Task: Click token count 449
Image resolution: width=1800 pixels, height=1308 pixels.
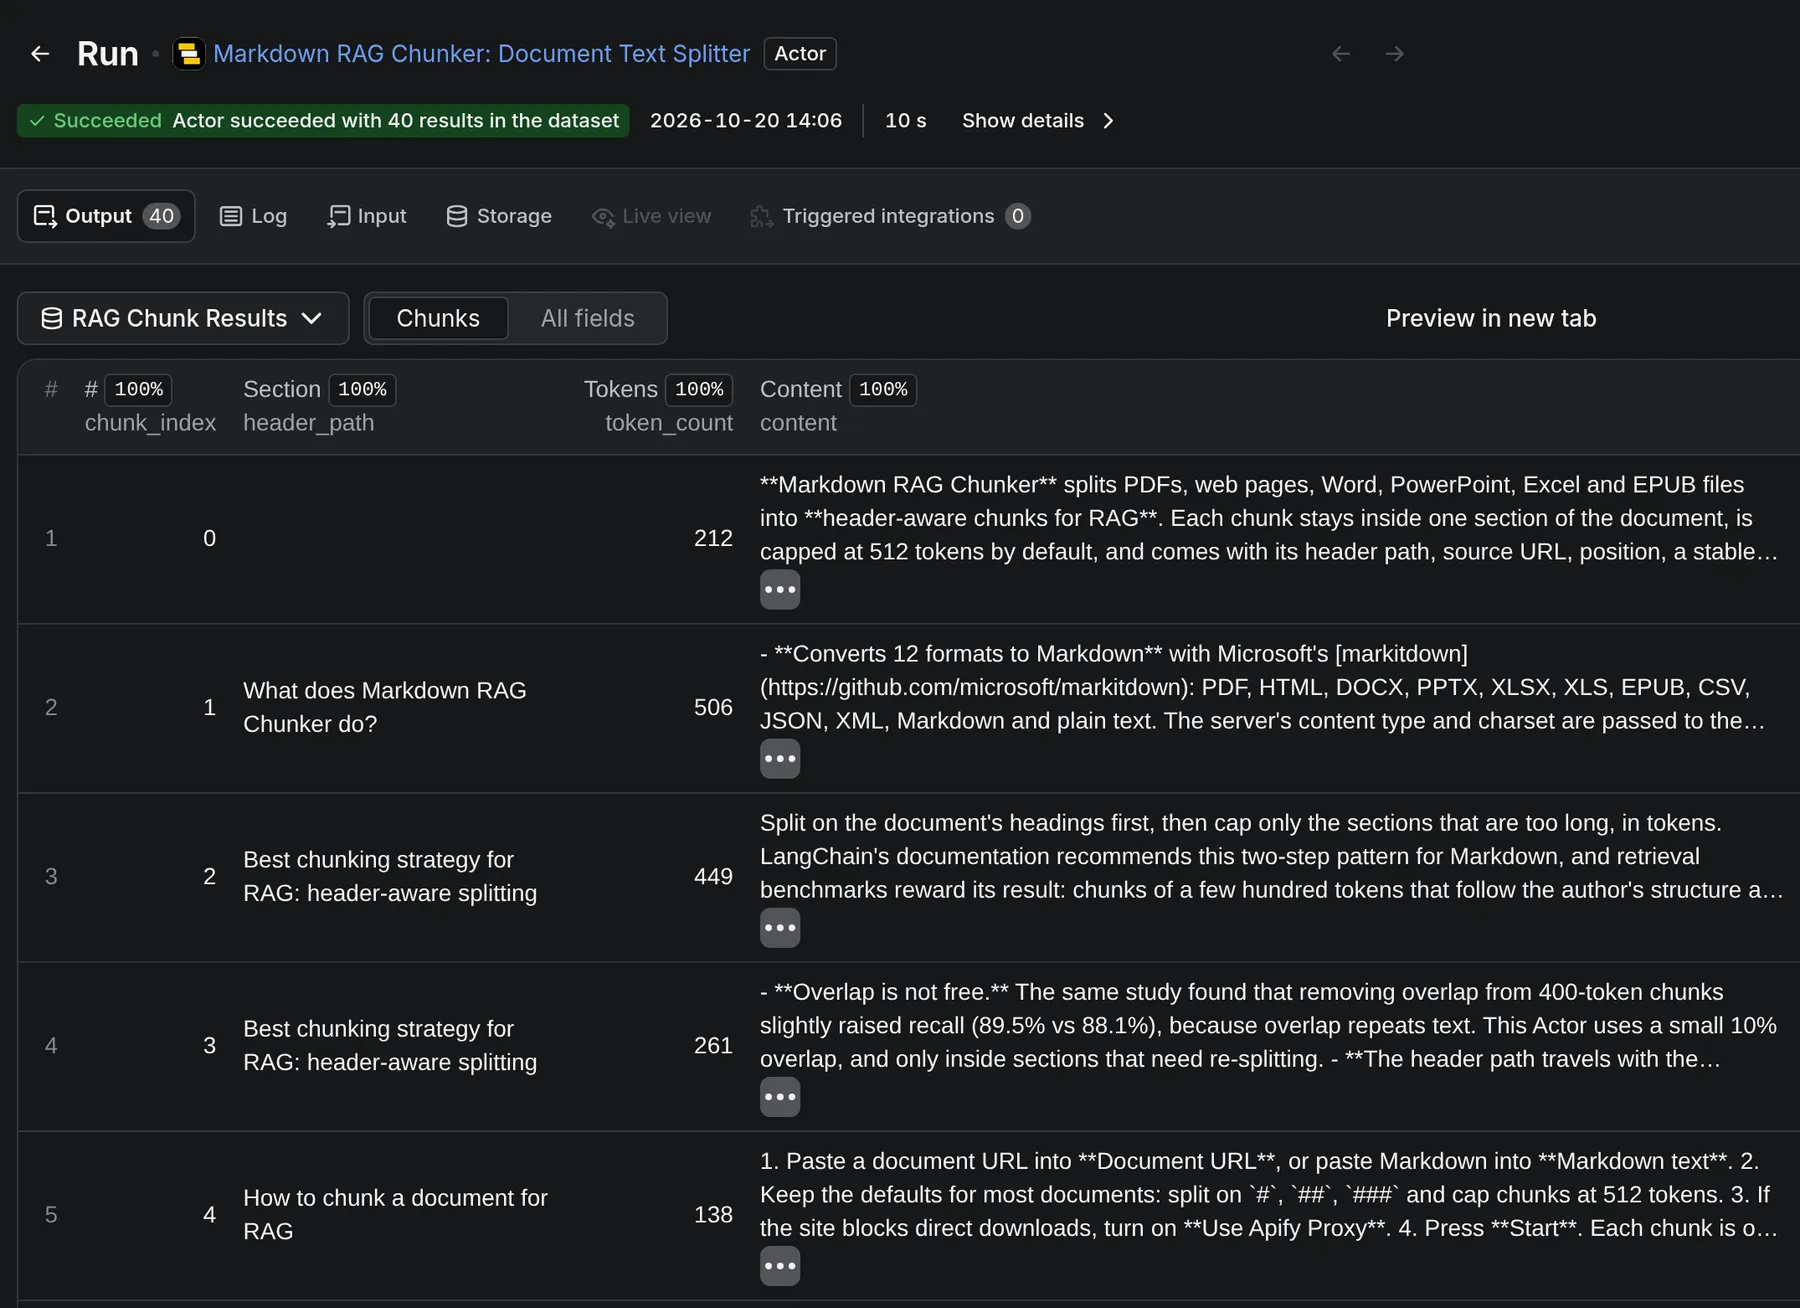Action: pyautogui.click(x=713, y=876)
